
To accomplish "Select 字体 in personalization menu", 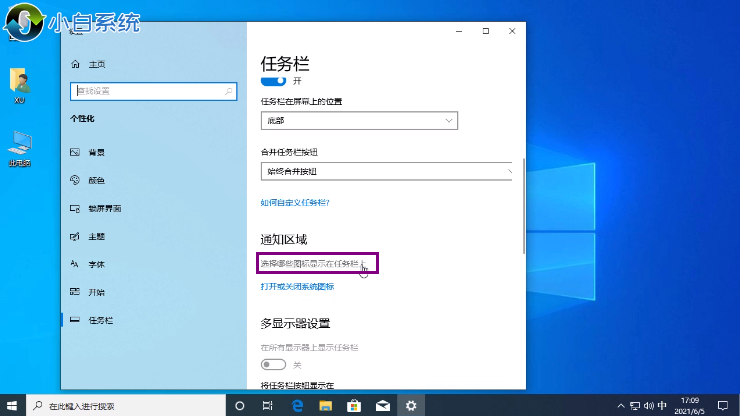I will click(x=96, y=264).
